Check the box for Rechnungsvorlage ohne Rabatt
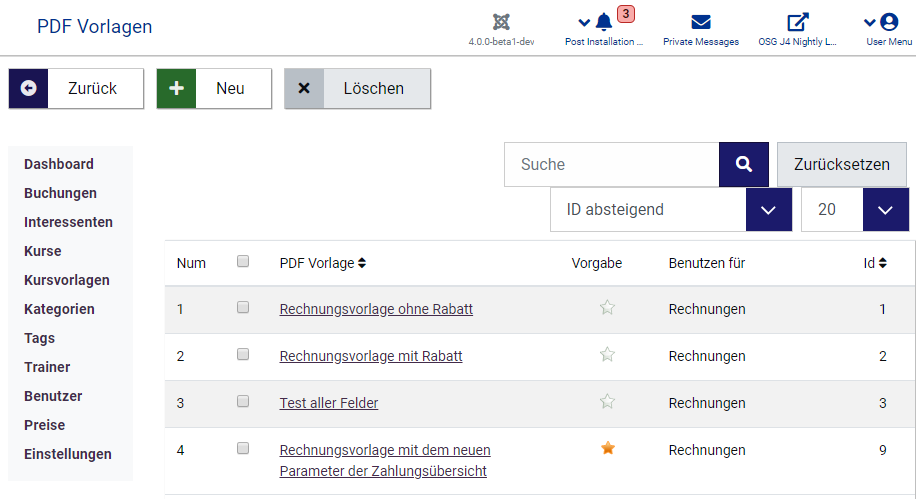Image resolution: width=916 pixels, height=499 pixels. 243,307
